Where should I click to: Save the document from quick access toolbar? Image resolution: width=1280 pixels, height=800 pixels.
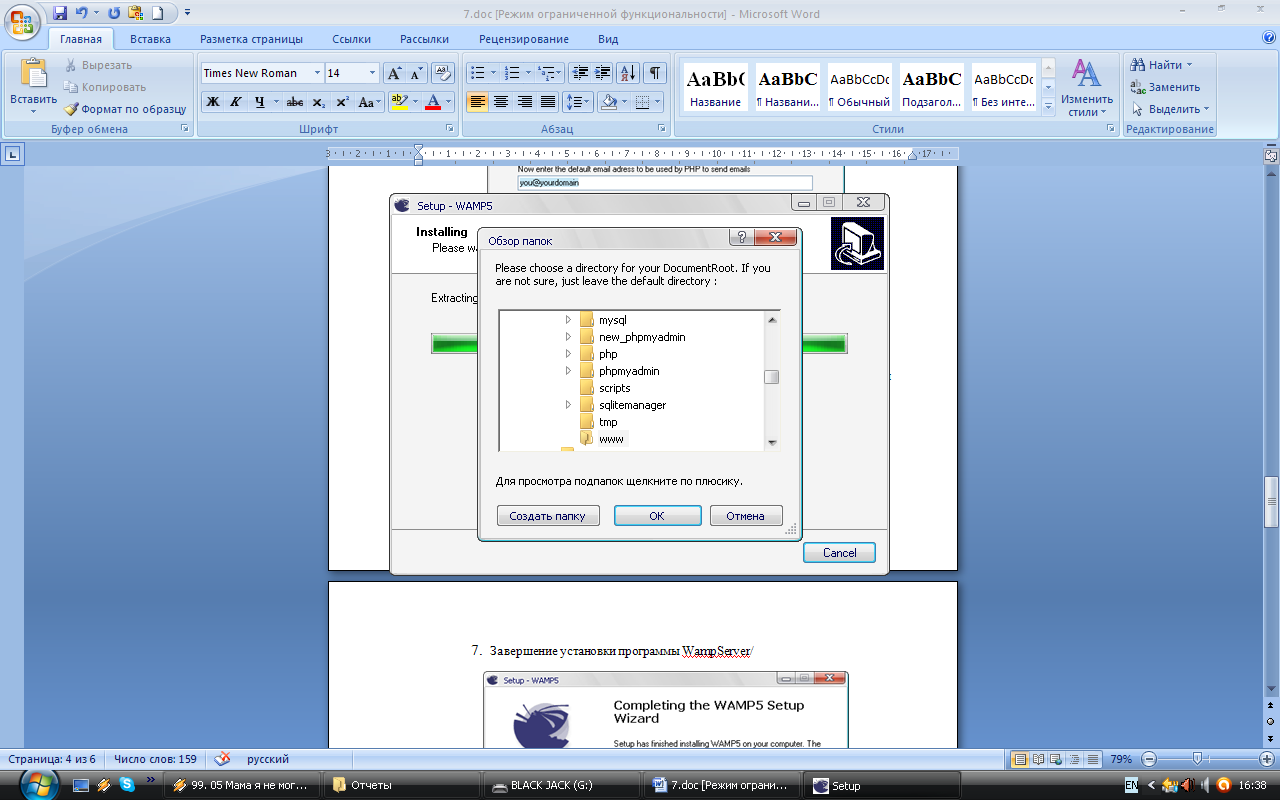point(60,13)
